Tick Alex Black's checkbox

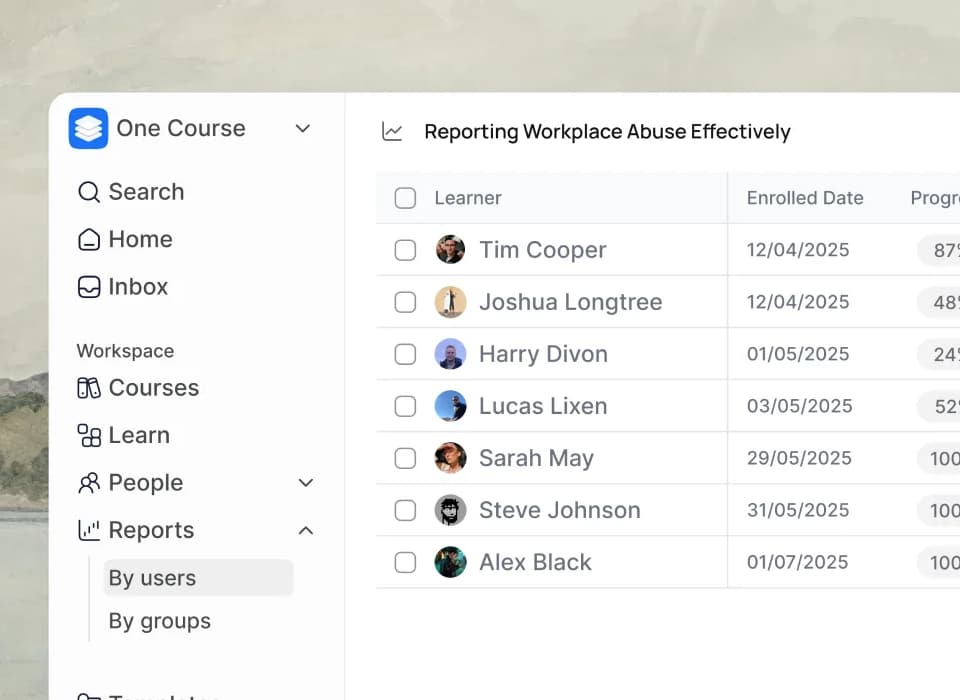click(405, 562)
